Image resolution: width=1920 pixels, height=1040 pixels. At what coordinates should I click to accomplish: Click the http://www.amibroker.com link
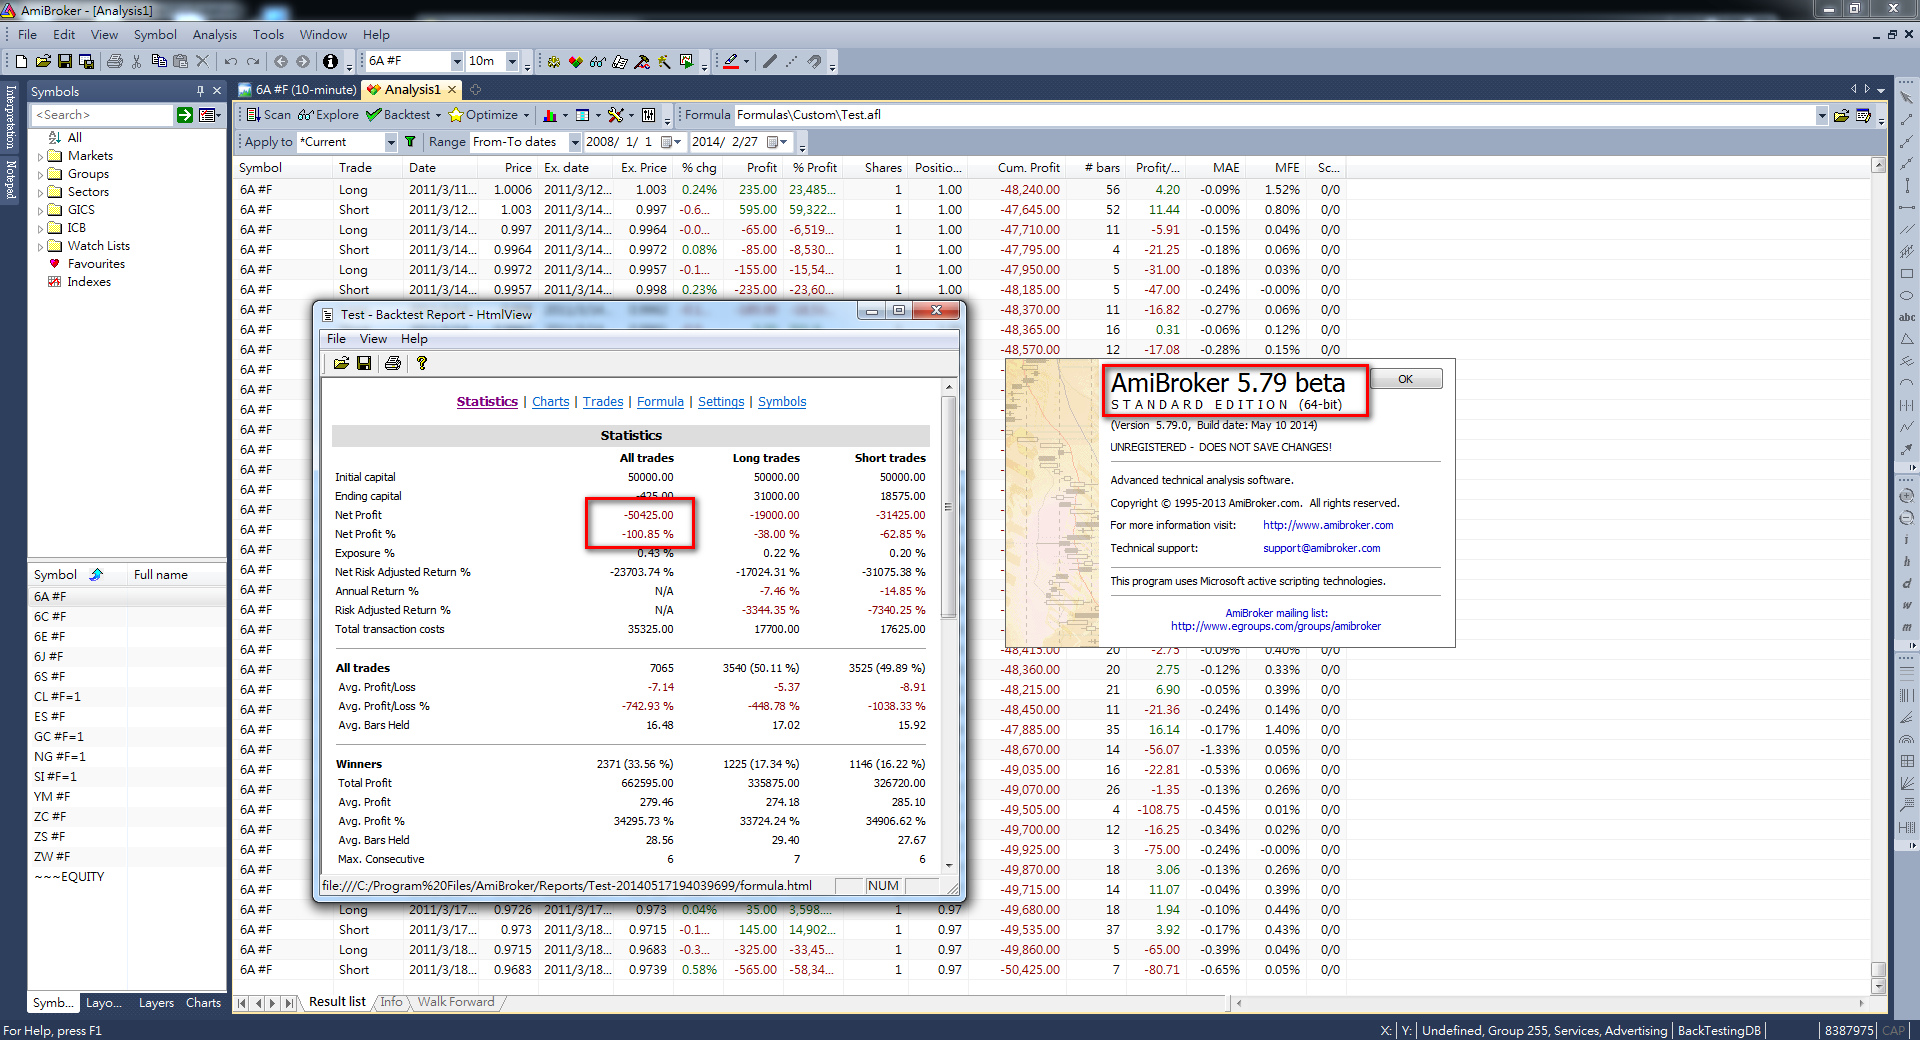tap(1328, 525)
